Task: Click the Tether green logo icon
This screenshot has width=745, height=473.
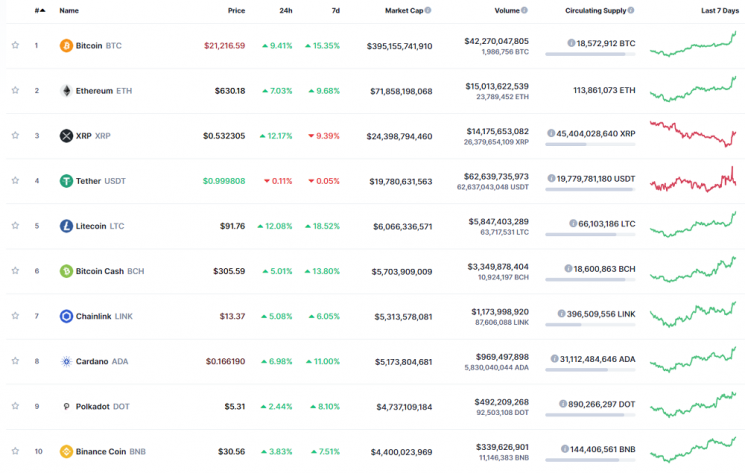Action: (66, 181)
